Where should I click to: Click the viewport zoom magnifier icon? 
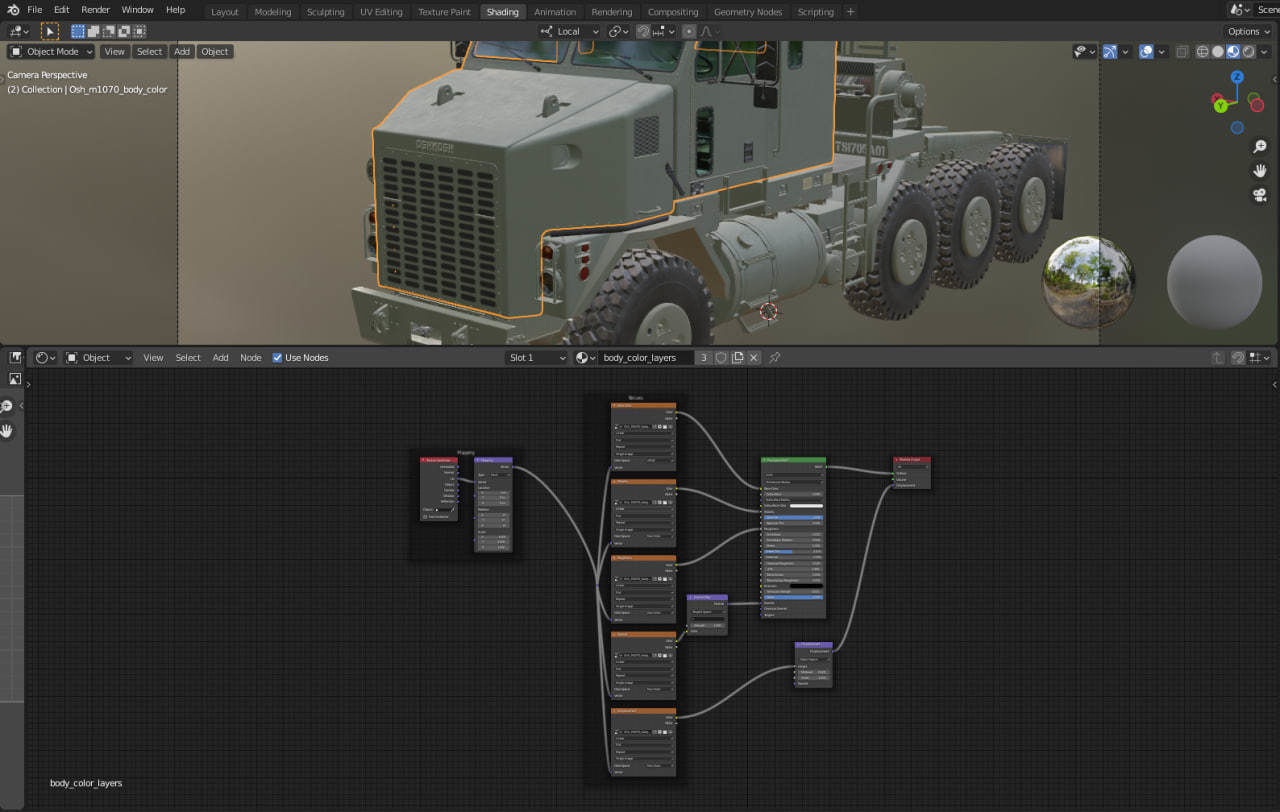1260,146
